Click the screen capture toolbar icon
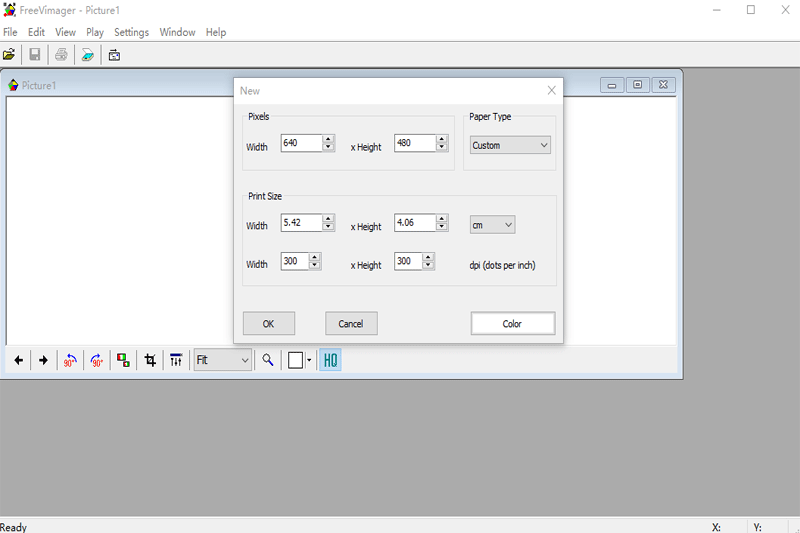Image resolution: width=800 pixels, height=533 pixels. (x=115, y=55)
